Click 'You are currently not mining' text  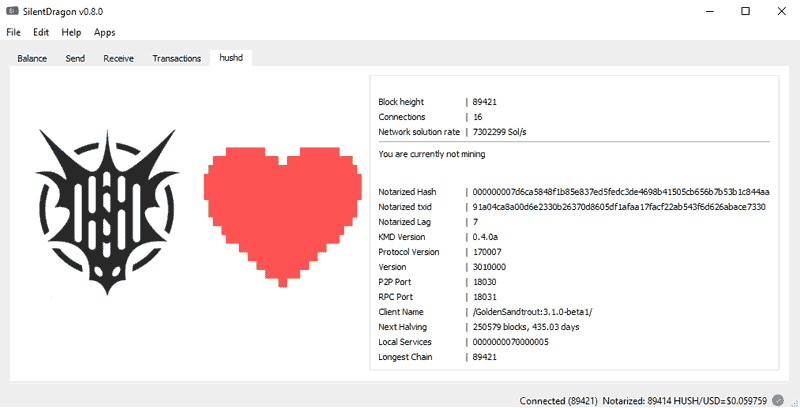(432, 154)
